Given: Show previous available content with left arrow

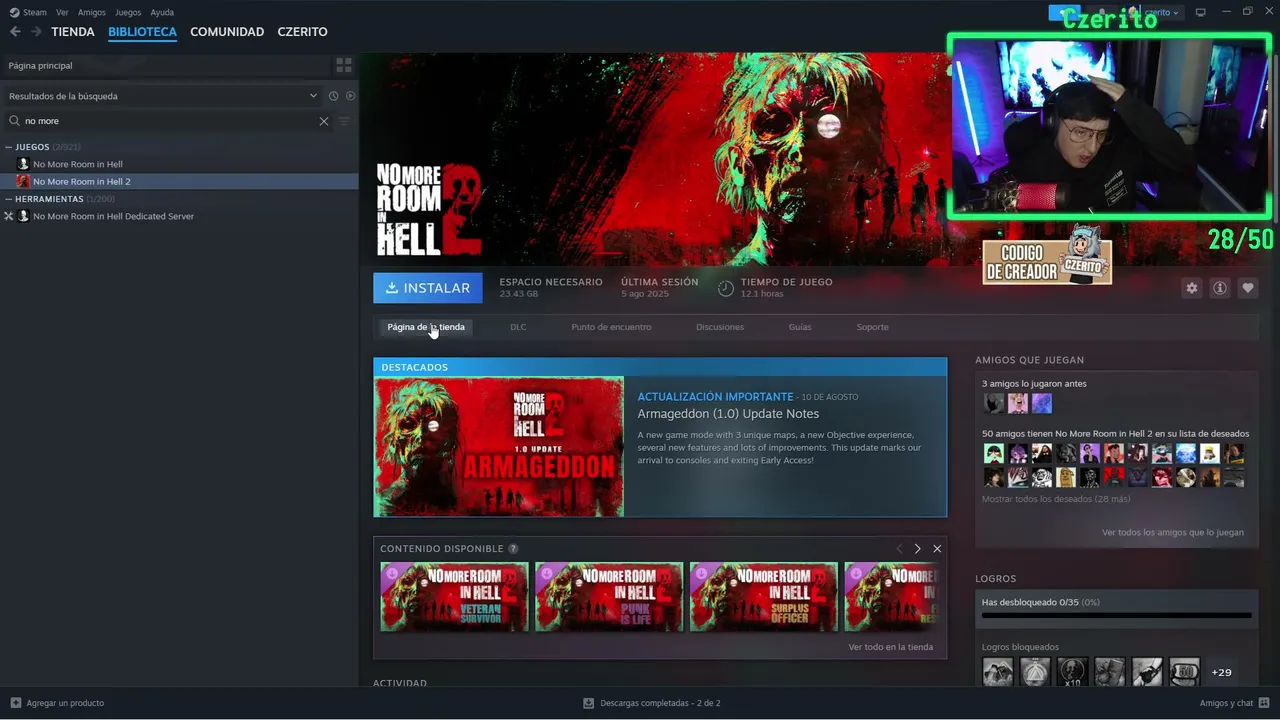Looking at the screenshot, I should [x=899, y=549].
